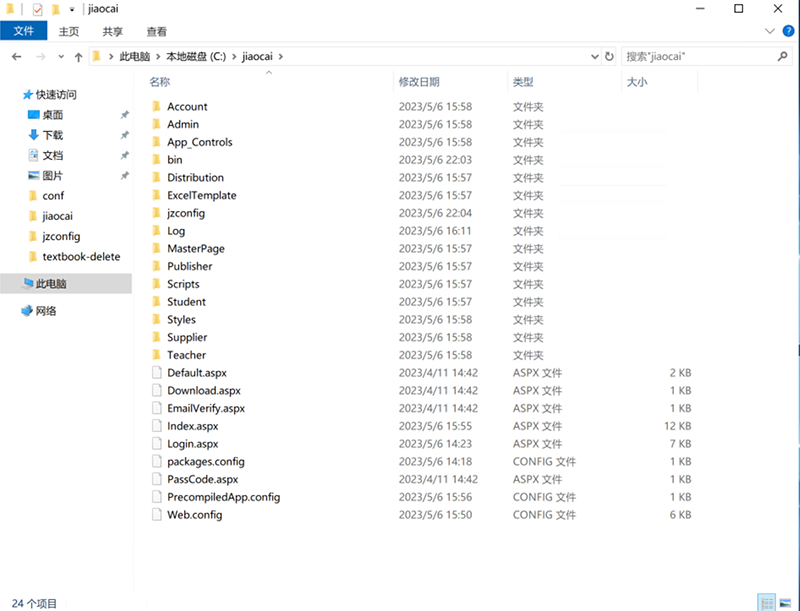Click the Forward navigation arrow

point(41,57)
